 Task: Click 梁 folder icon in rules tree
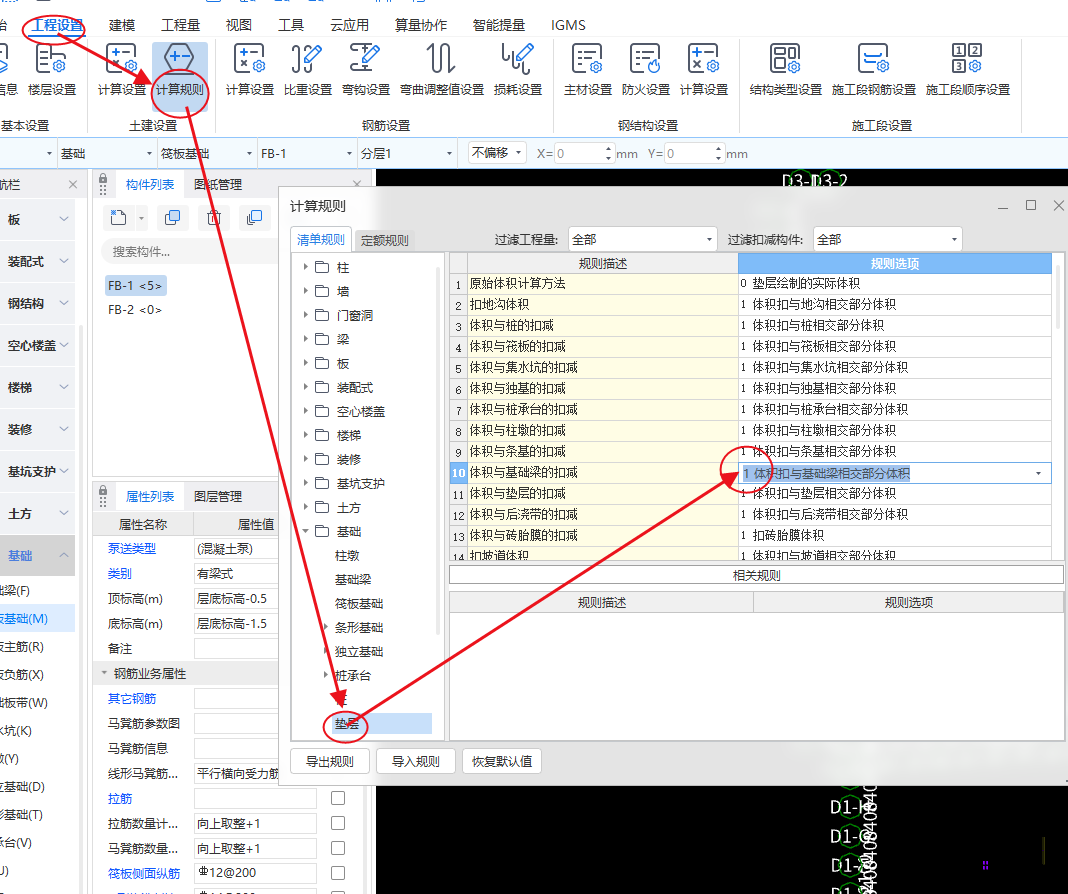coord(322,339)
